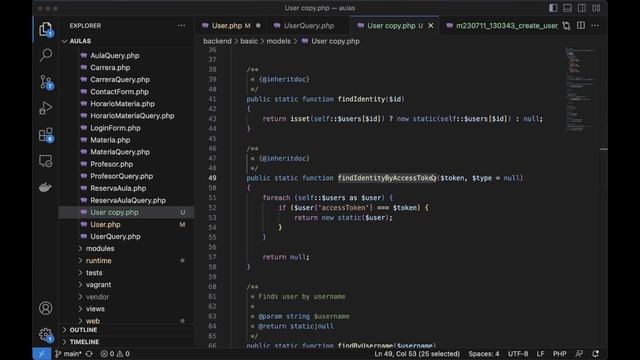Open the Accounts menu
Viewport: 640px width, 360px height.
tap(46, 308)
